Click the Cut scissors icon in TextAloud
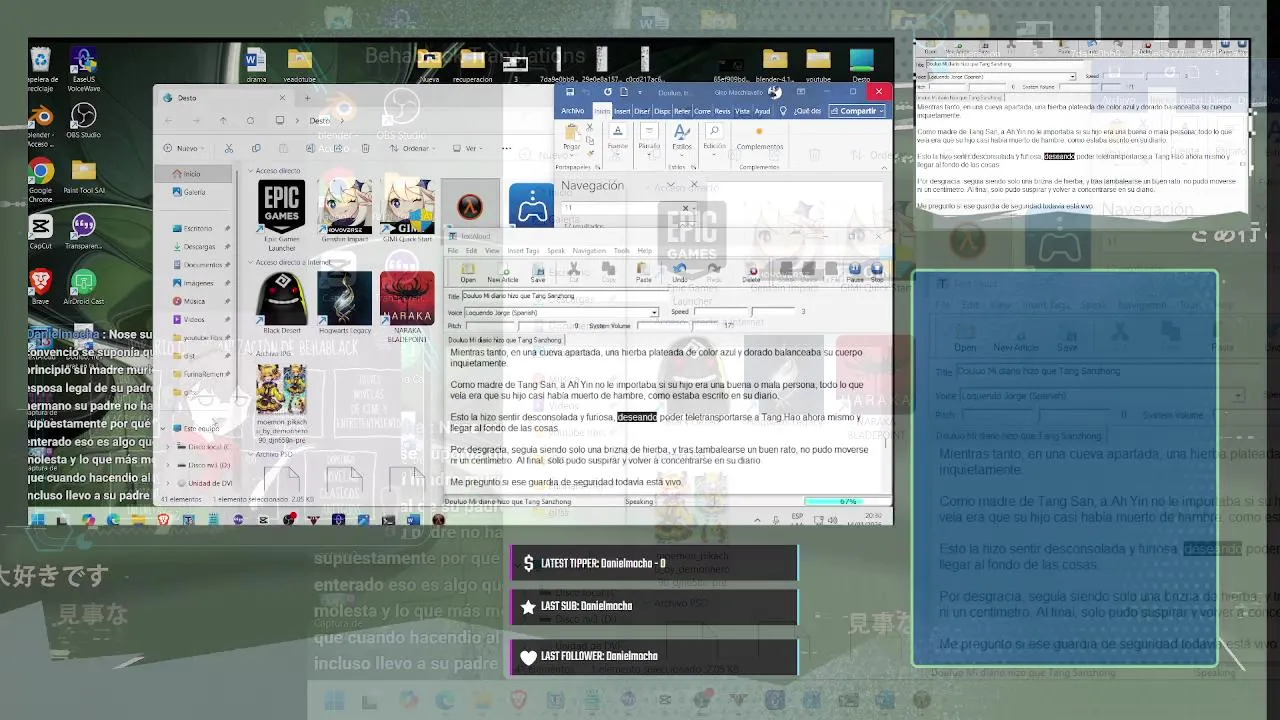1280x720 pixels. coord(574,270)
